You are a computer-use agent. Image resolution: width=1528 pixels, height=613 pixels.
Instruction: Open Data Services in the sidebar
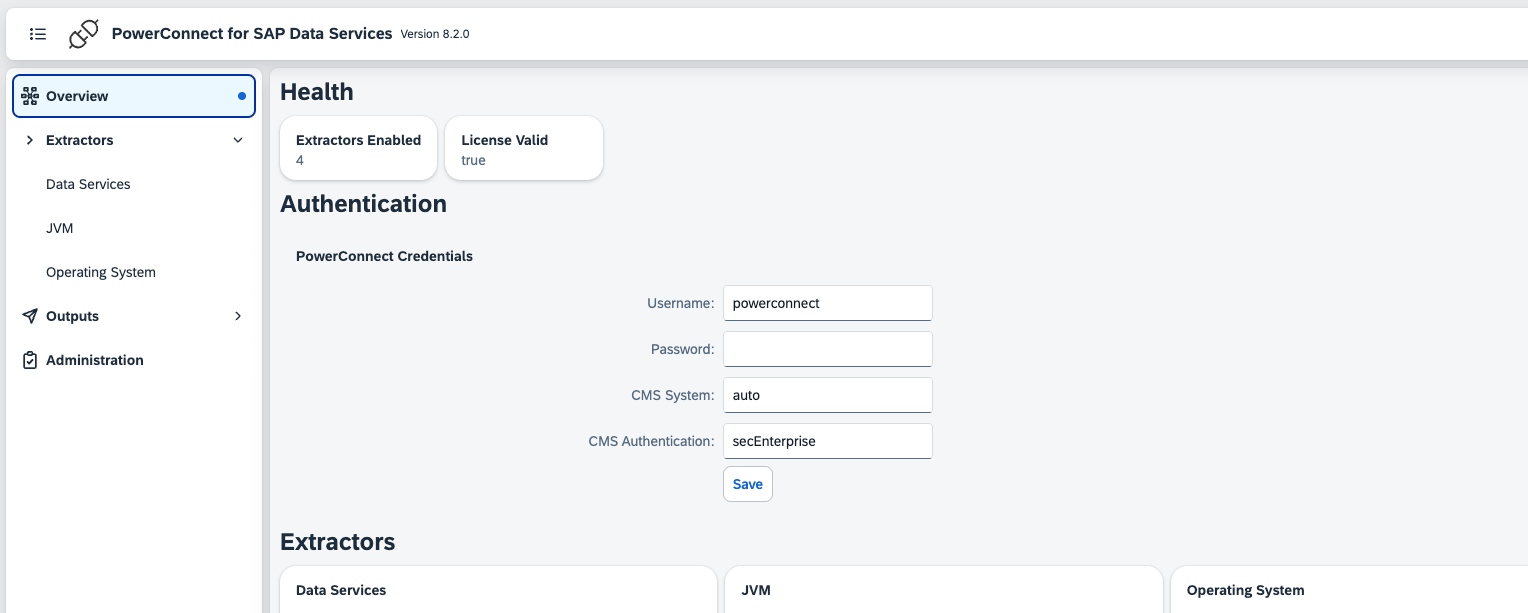tap(88, 184)
